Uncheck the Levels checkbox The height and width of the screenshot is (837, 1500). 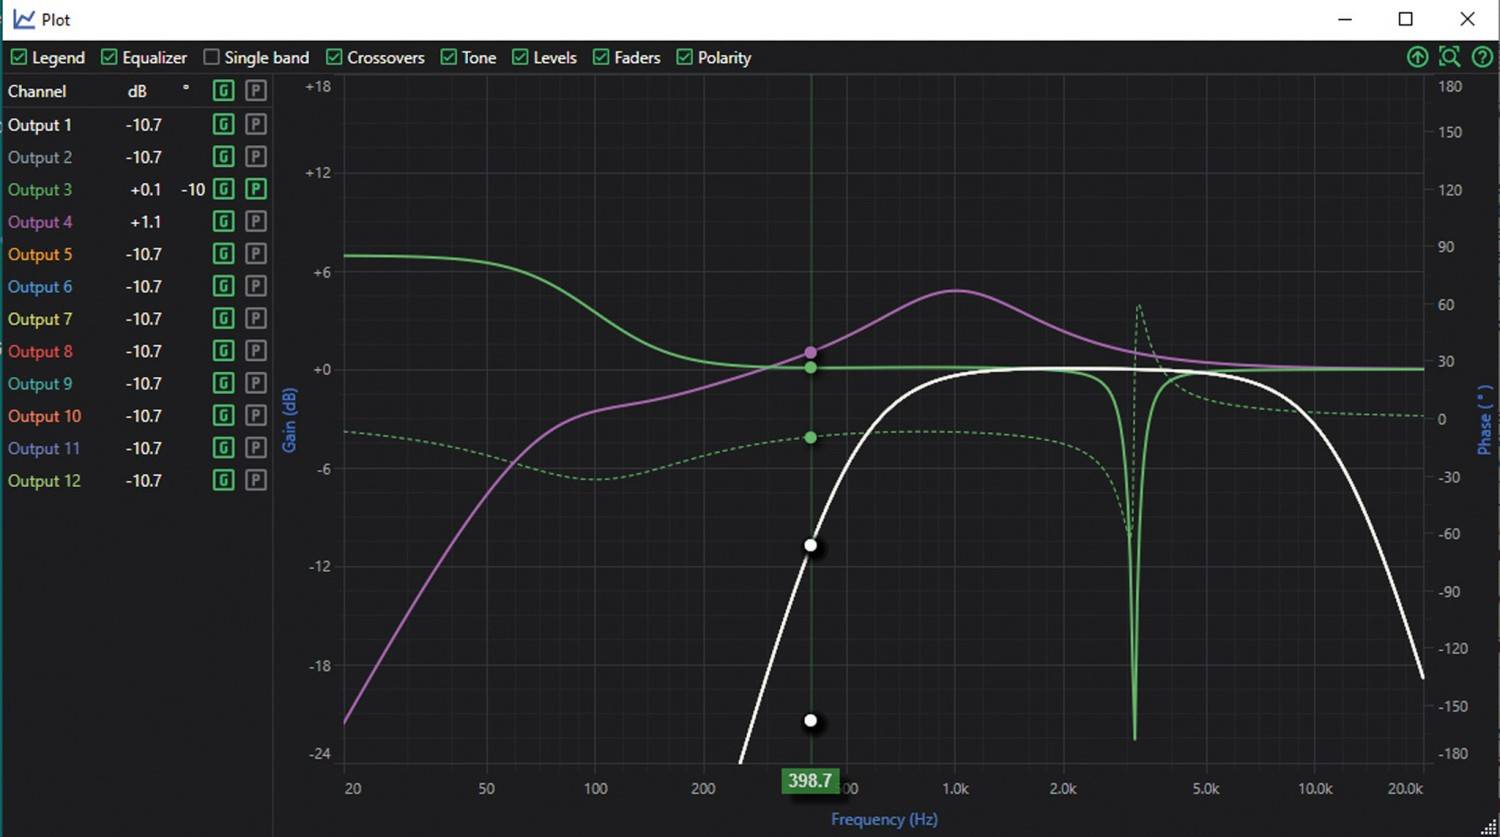pos(520,57)
